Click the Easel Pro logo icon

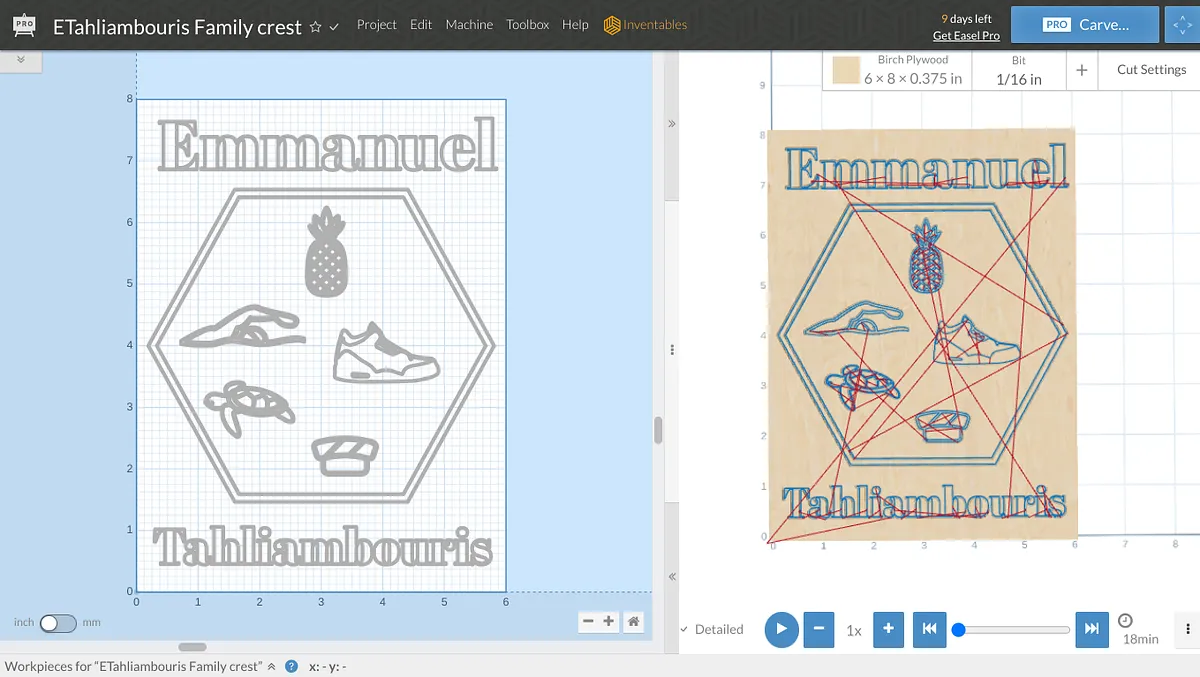click(x=24, y=25)
